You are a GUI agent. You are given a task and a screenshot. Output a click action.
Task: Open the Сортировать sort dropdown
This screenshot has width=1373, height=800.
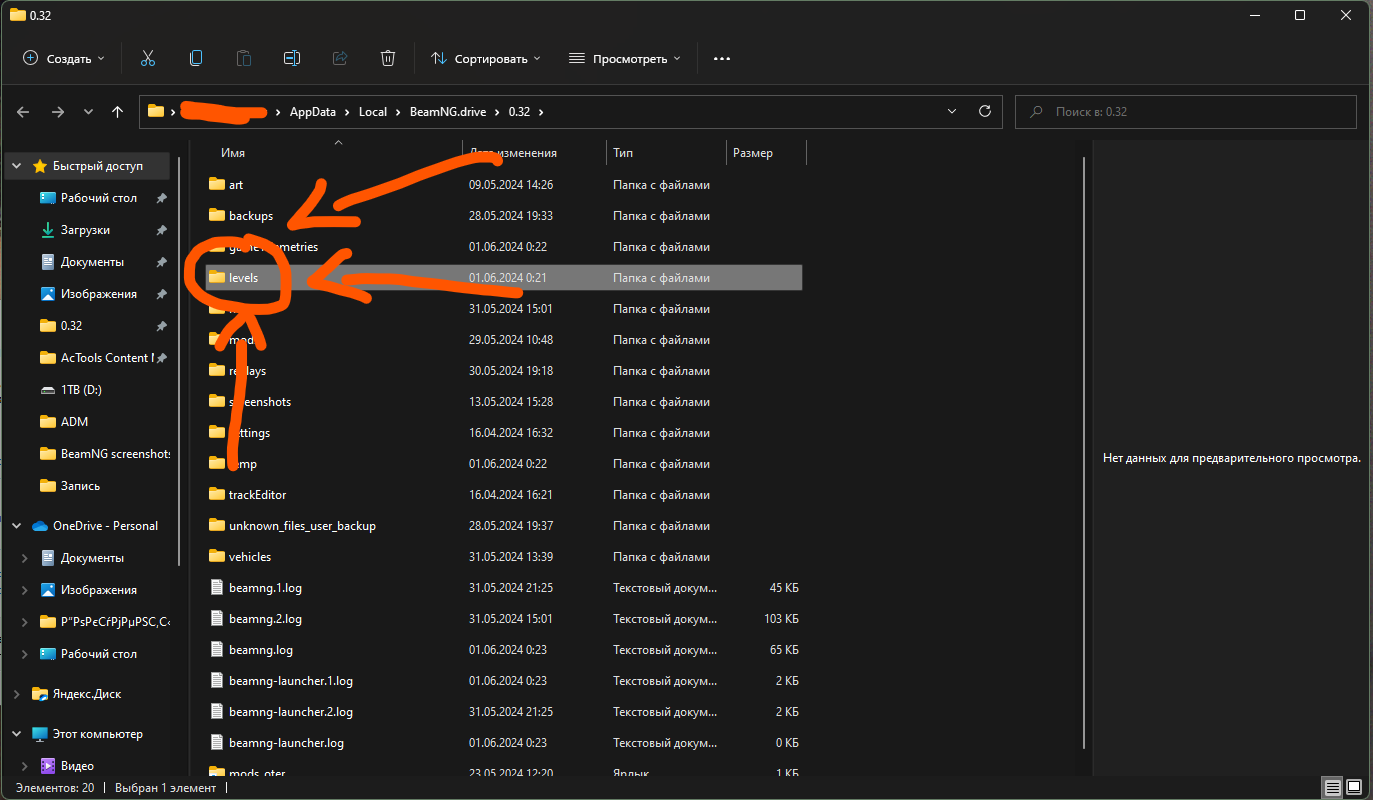point(485,58)
